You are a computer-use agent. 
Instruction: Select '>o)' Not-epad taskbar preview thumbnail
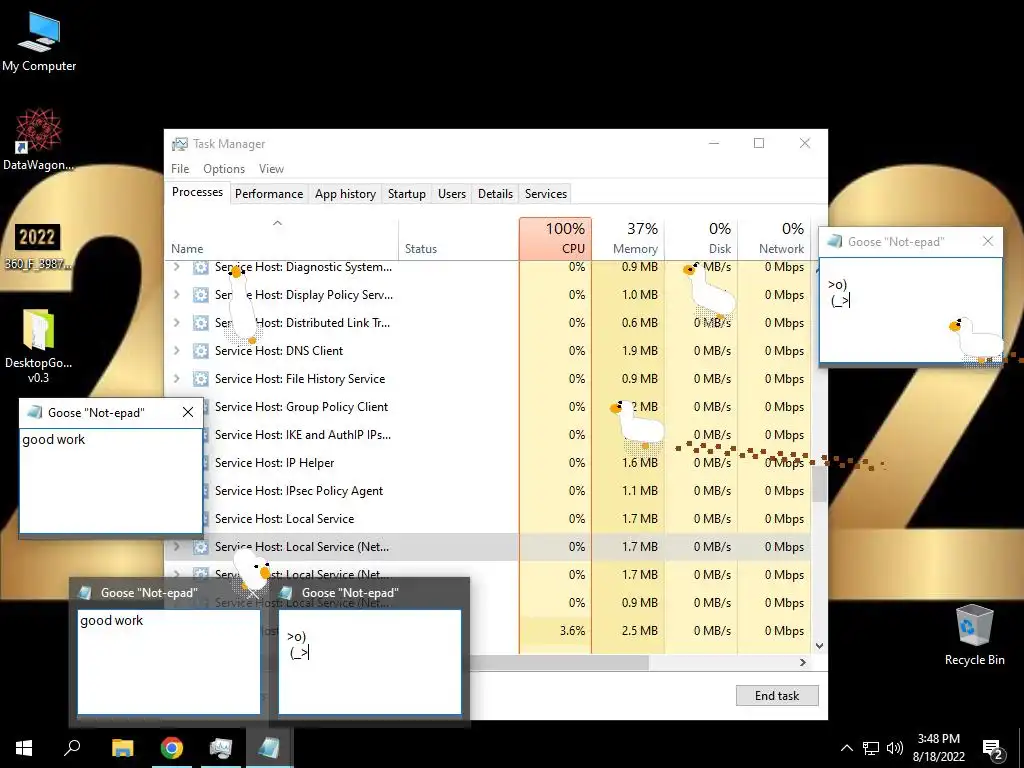370,652
